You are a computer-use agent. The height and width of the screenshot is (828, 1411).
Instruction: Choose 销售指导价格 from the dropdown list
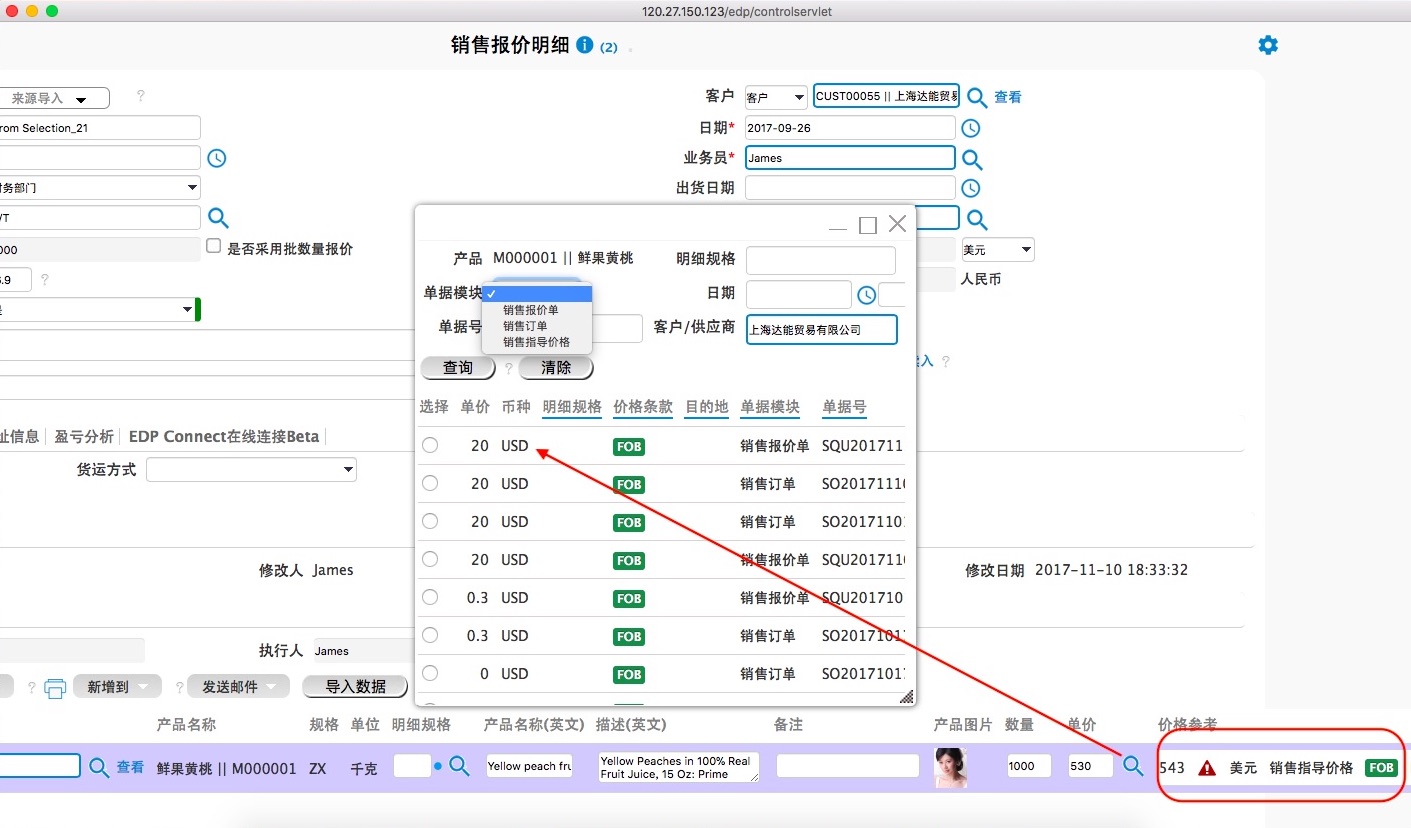point(536,342)
